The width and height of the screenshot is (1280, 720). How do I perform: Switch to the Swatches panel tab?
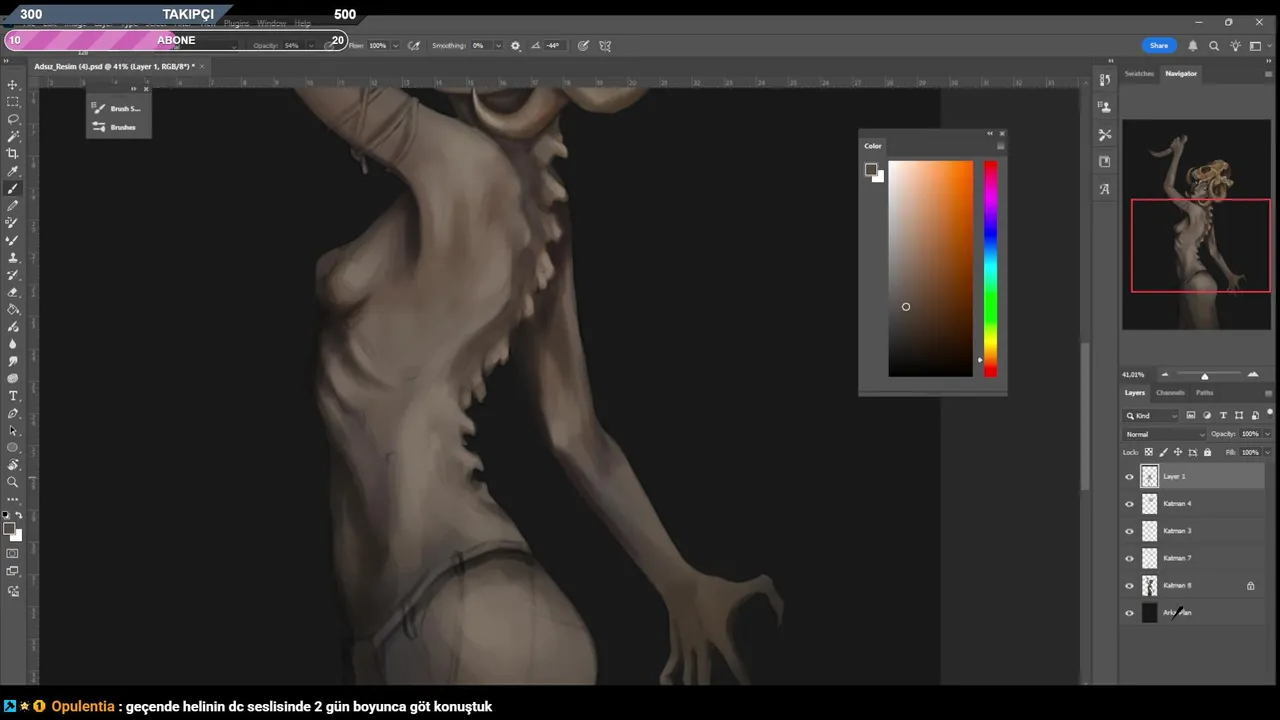click(1139, 73)
